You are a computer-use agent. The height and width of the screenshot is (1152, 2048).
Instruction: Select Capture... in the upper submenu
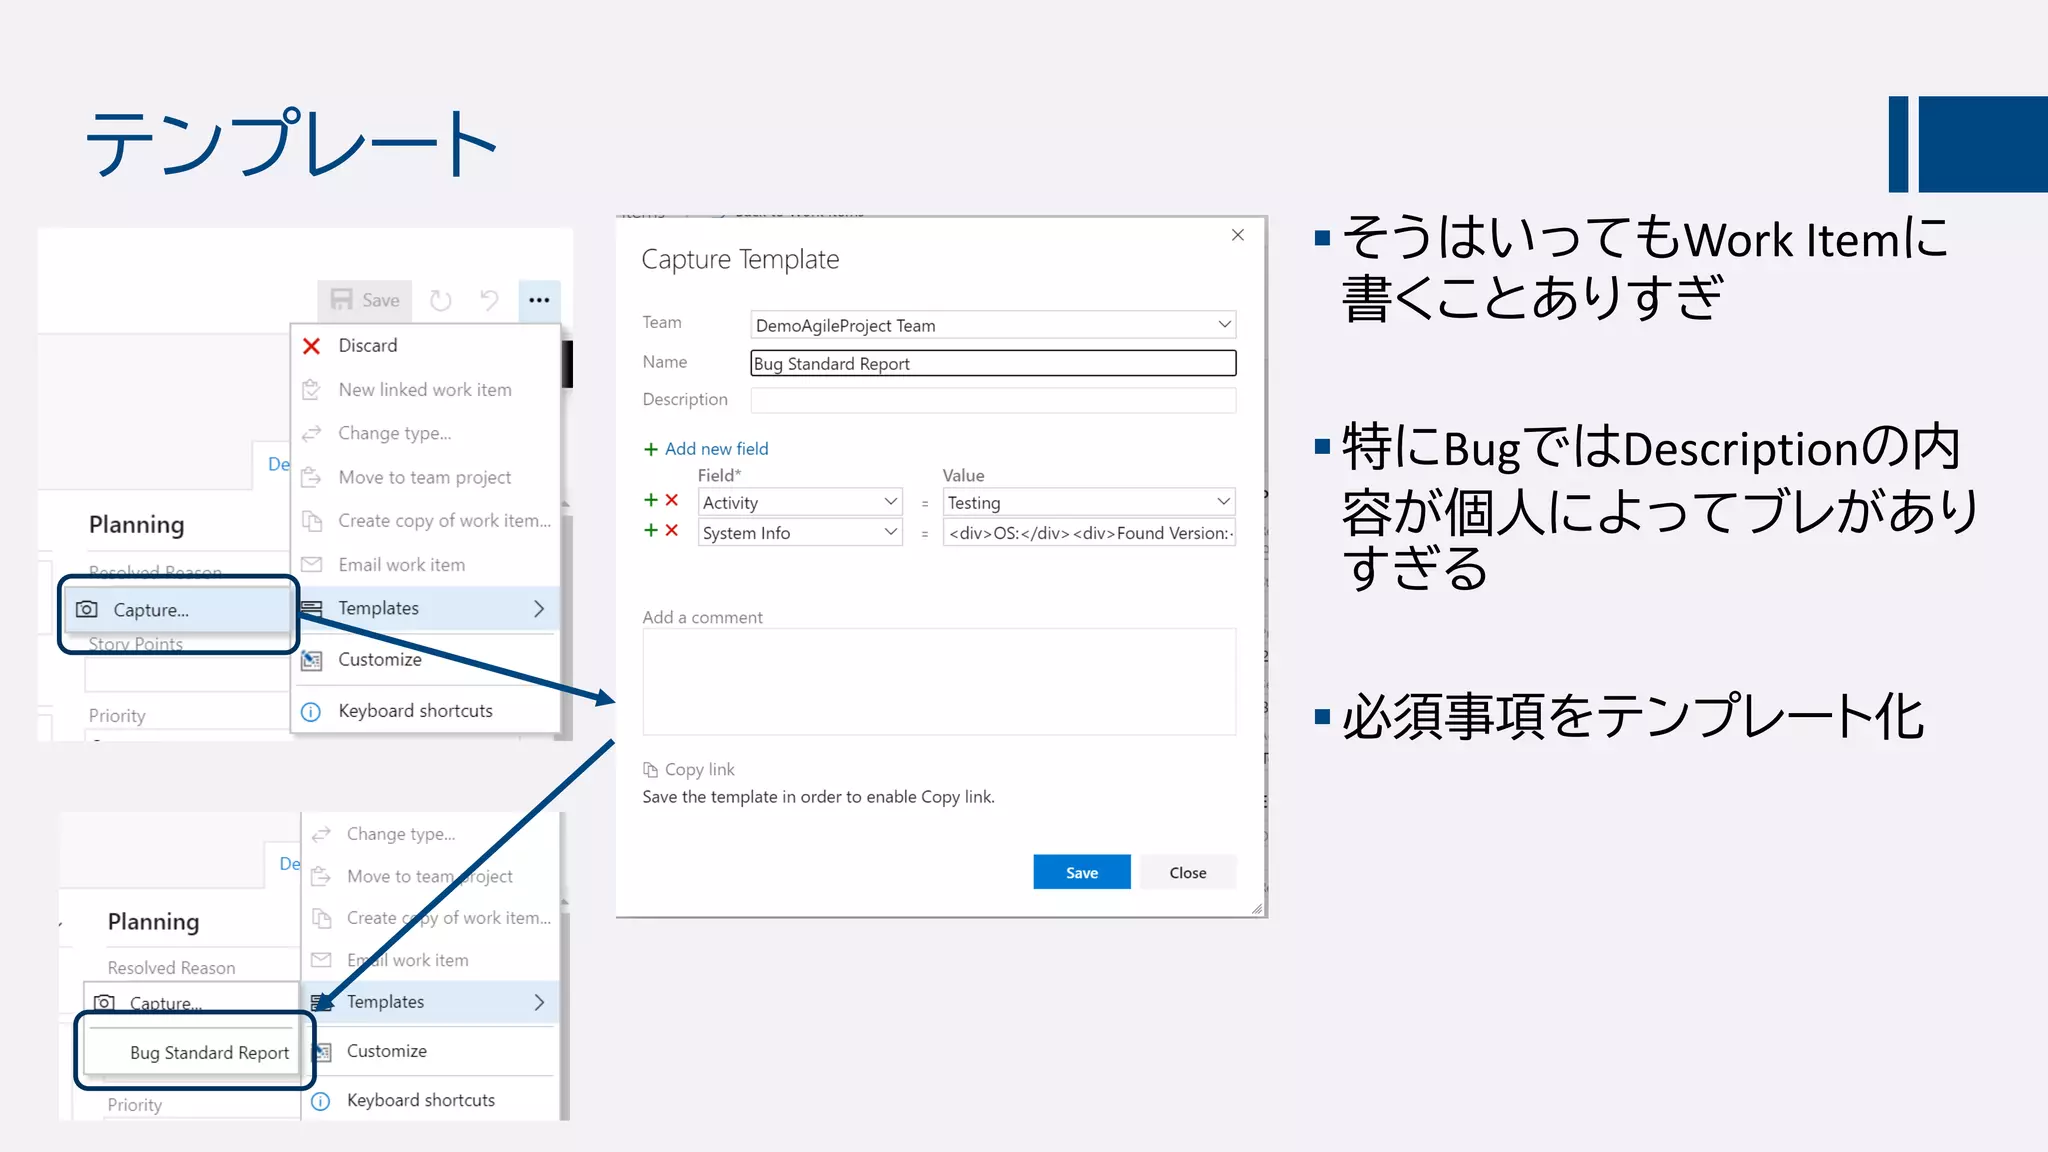coord(178,609)
